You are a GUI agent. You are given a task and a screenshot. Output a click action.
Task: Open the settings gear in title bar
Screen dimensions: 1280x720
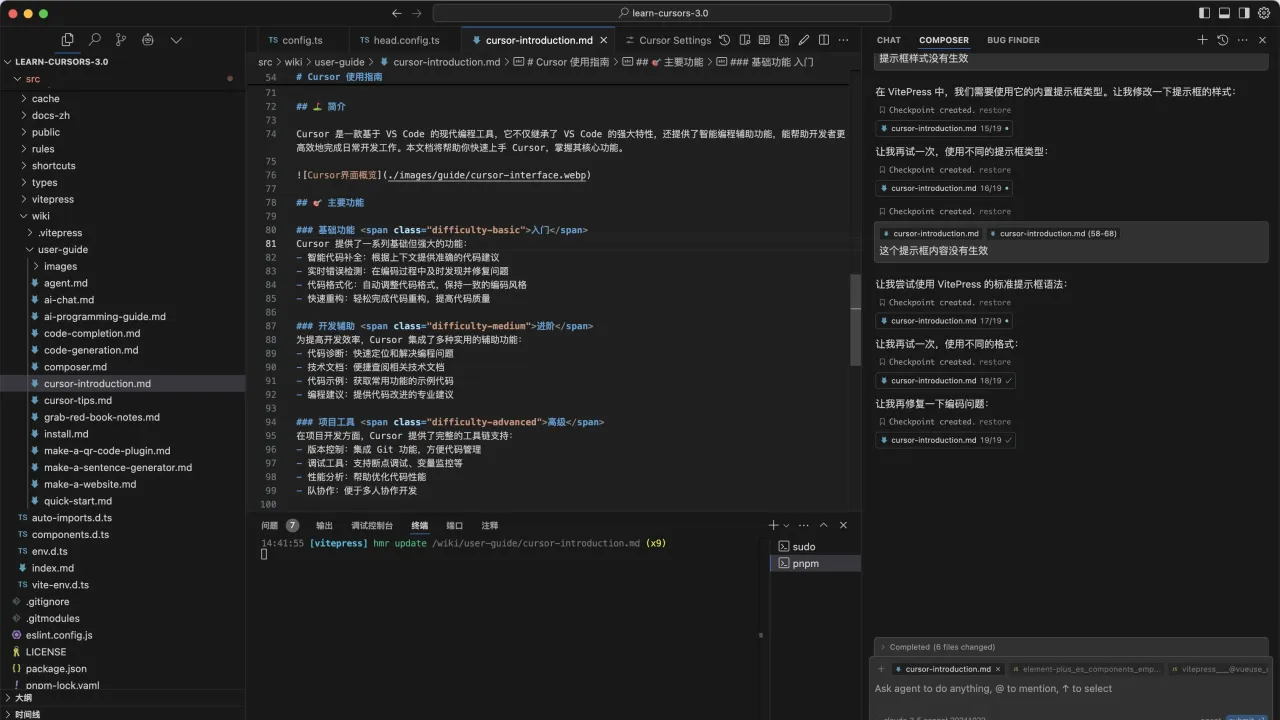[1264, 13]
